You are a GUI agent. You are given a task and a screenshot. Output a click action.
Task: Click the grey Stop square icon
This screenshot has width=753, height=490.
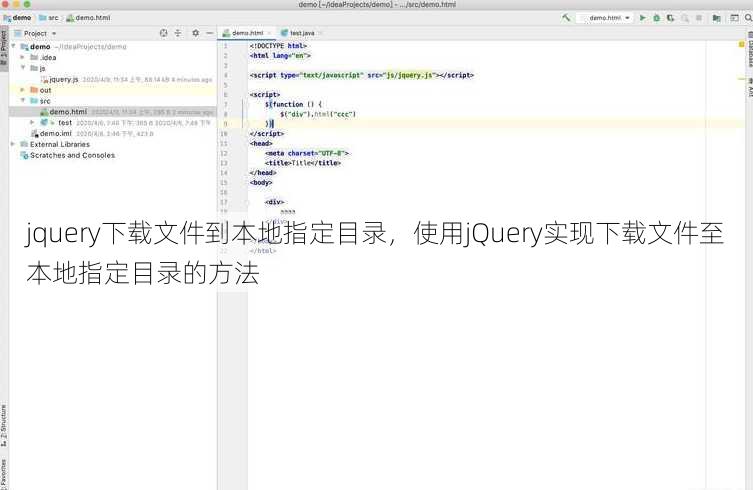pyautogui.click(x=699, y=18)
